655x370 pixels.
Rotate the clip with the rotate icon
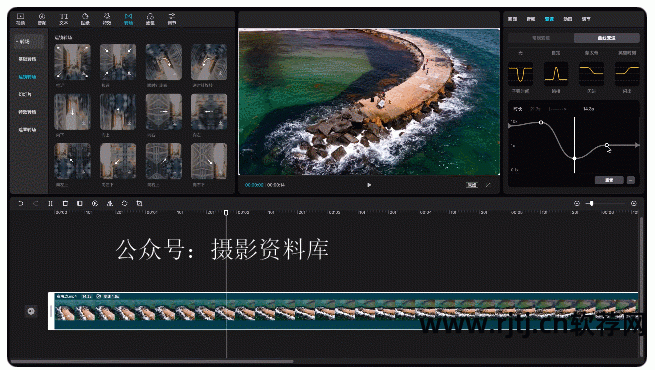tap(124, 203)
